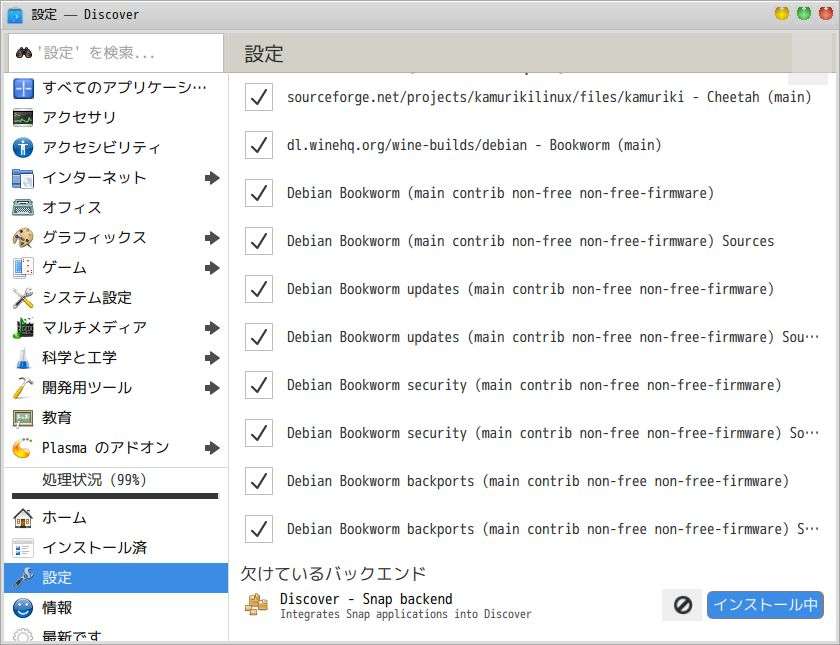
Task: Click the task progress bar below 処理状況
Action: pos(115,496)
